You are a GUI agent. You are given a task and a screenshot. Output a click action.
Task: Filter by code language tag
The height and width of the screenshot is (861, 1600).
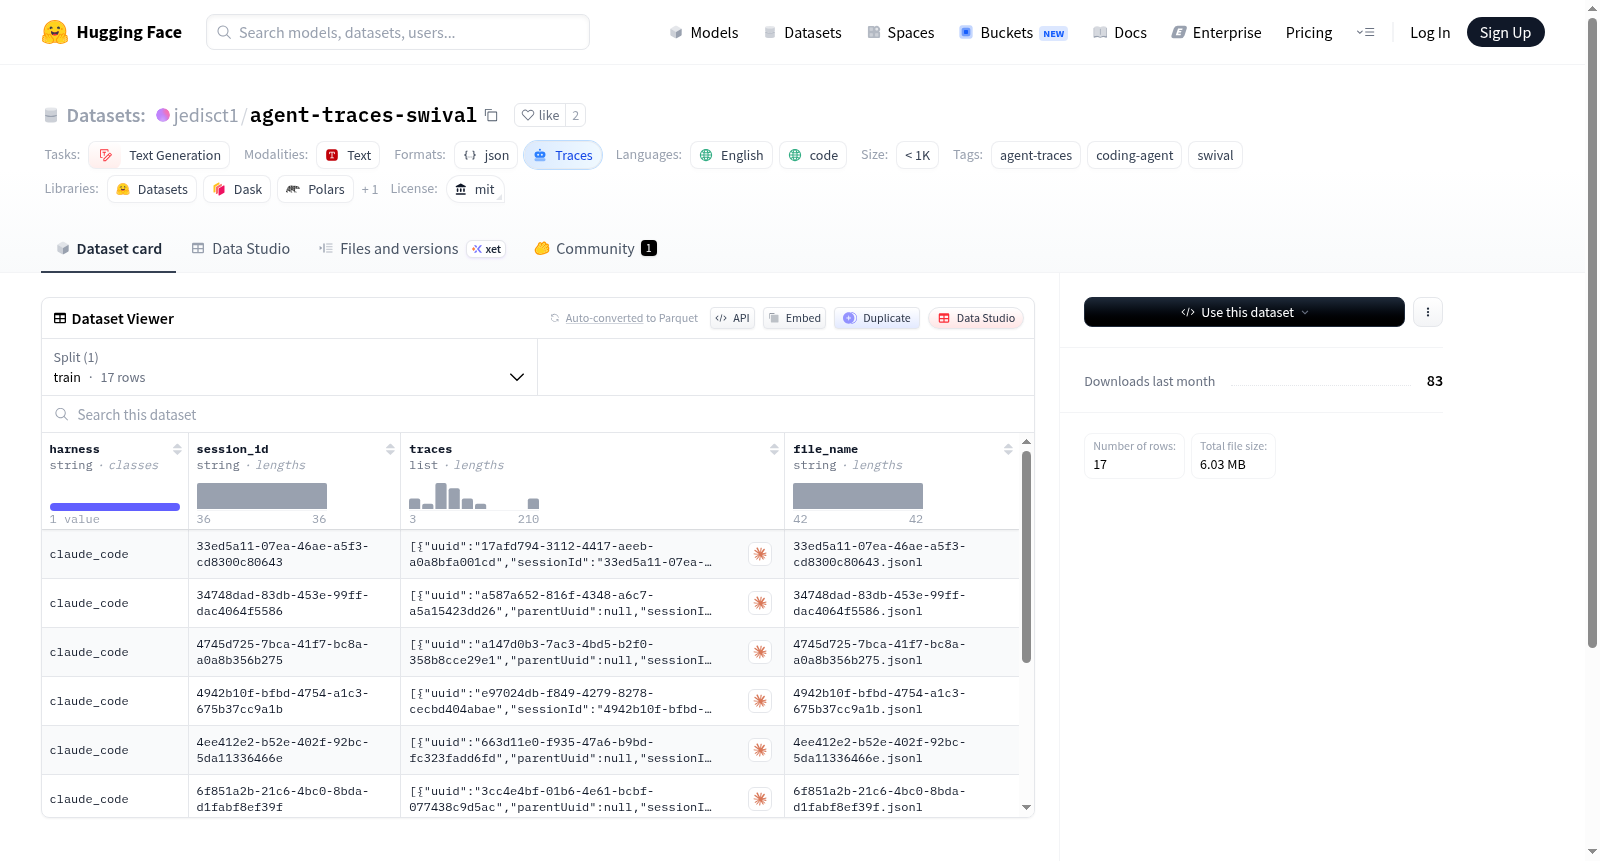(813, 155)
